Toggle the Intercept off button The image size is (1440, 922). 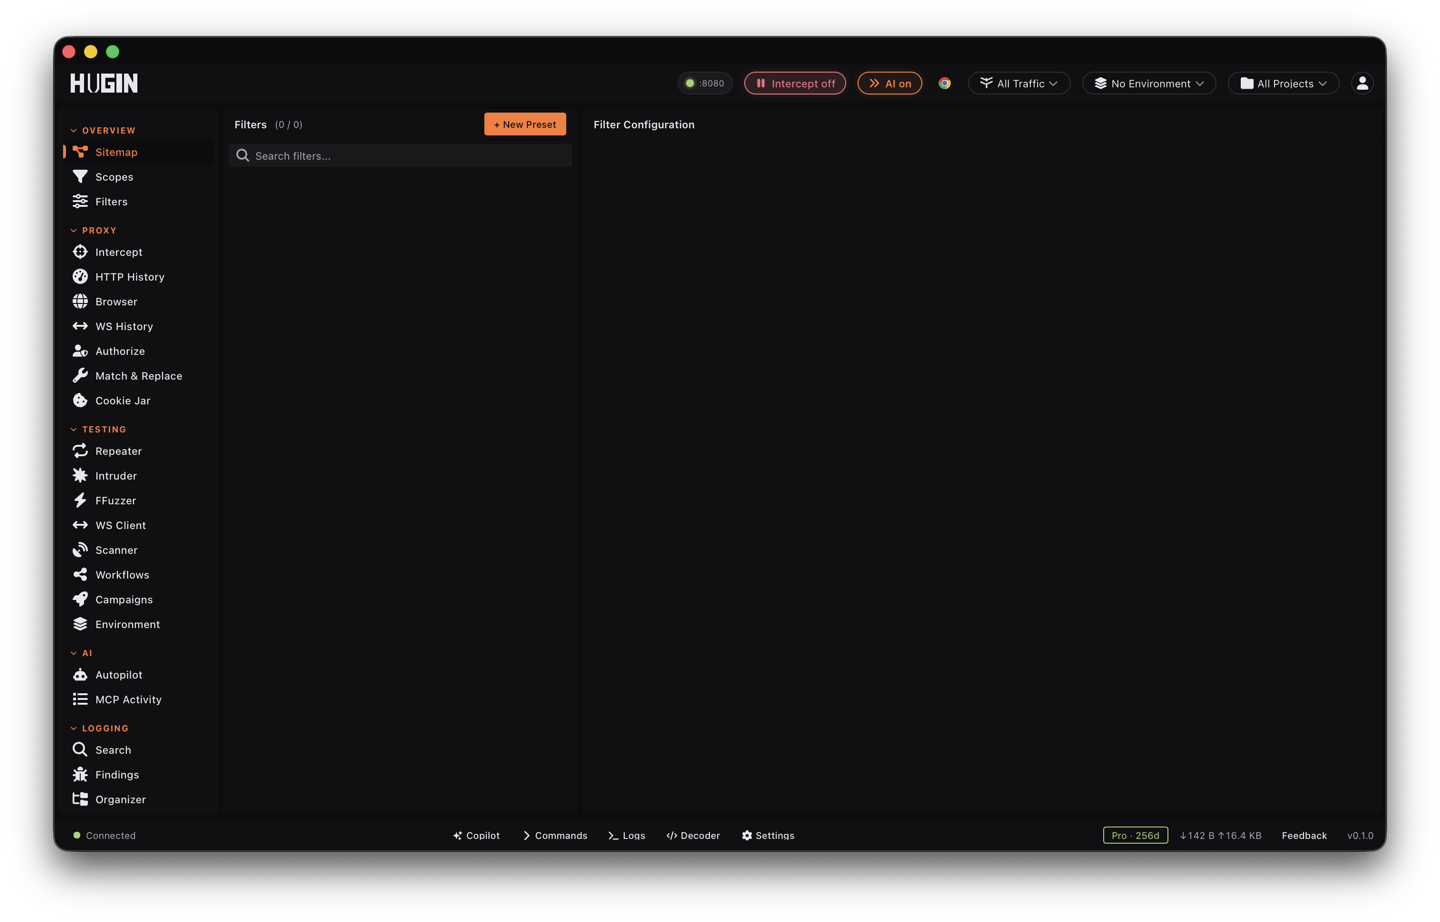tap(795, 83)
